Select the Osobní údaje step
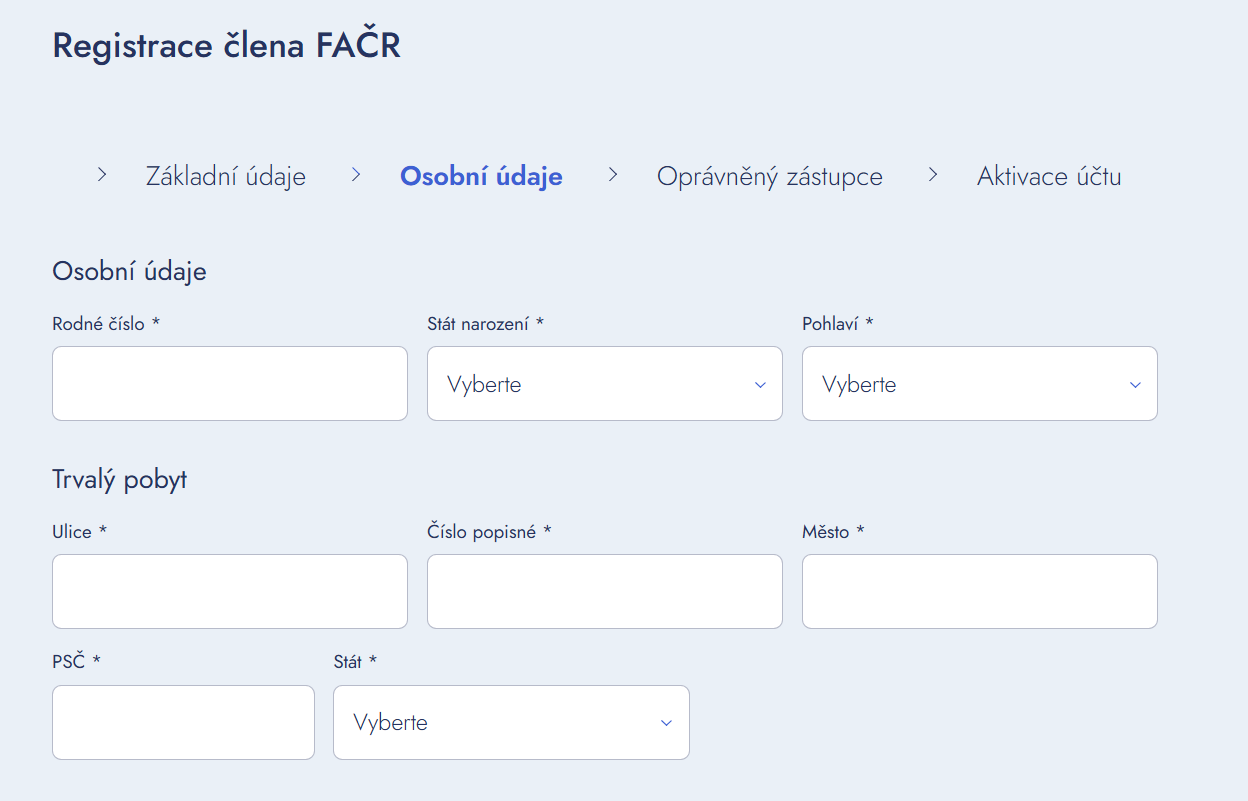This screenshot has width=1248, height=801. point(481,177)
